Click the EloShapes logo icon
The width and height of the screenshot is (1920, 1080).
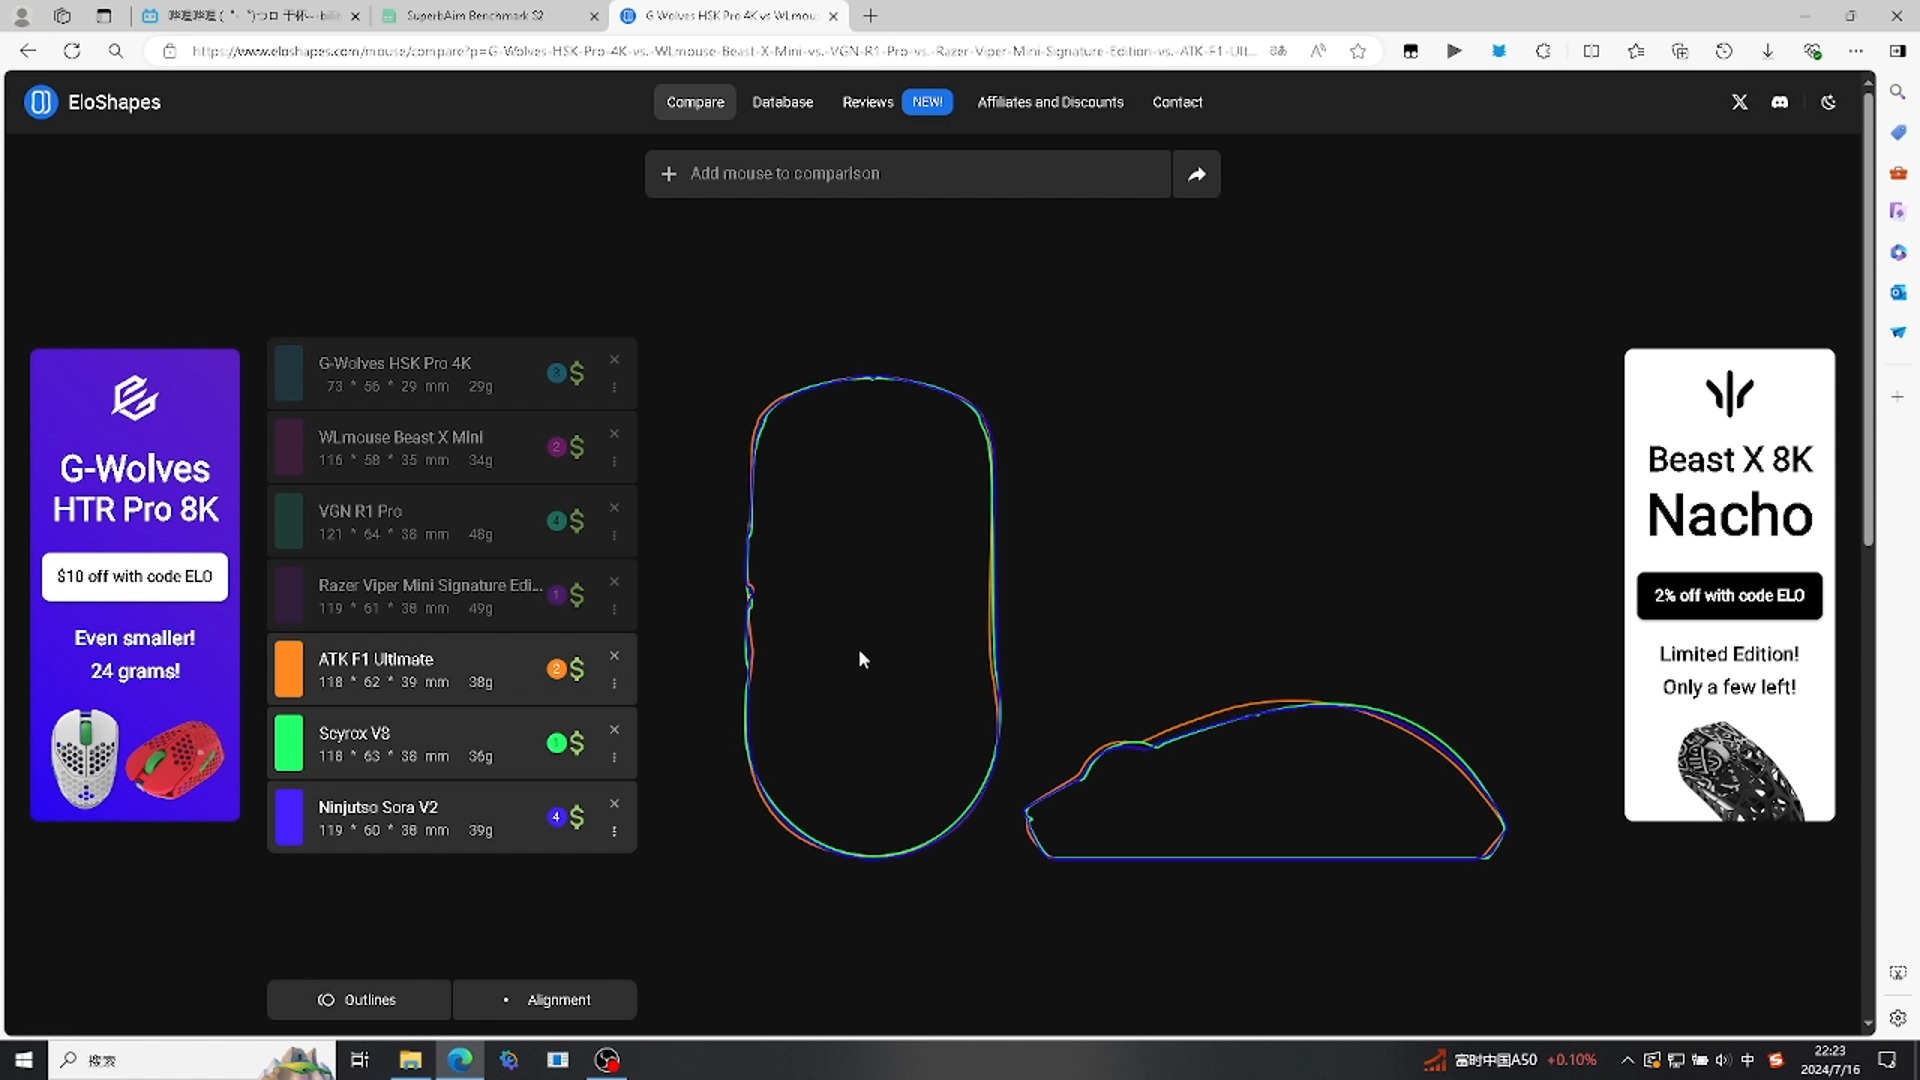tap(41, 102)
